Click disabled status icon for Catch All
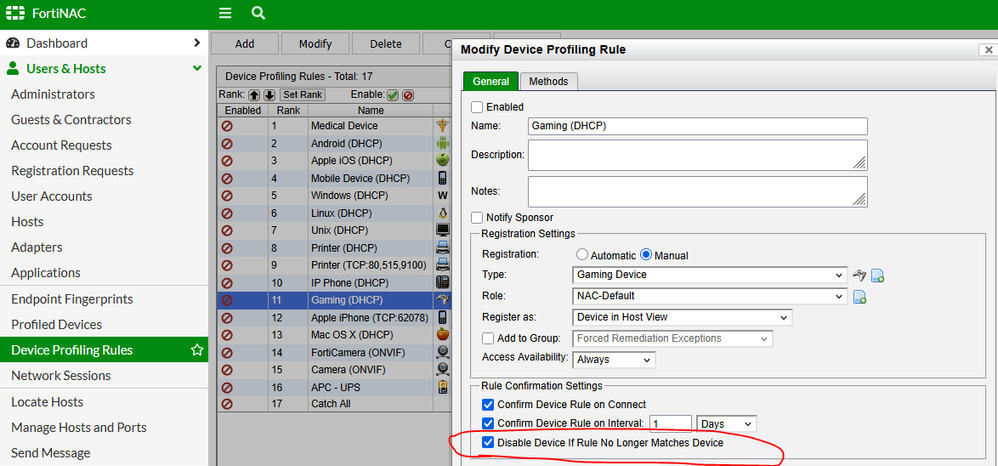The width and height of the screenshot is (998, 466). point(227,404)
